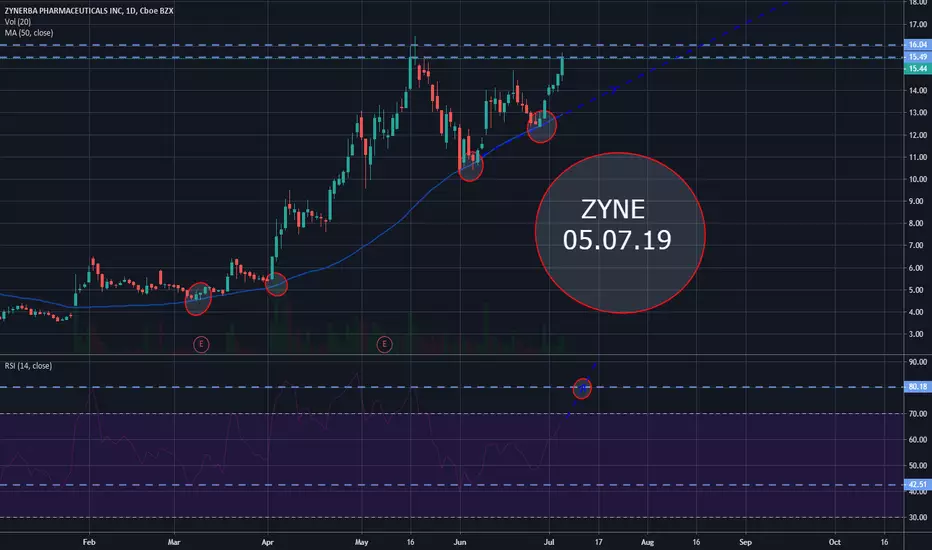Click the 5.00 price scale value
This screenshot has width=932, height=550.
(x=918, y=290)
